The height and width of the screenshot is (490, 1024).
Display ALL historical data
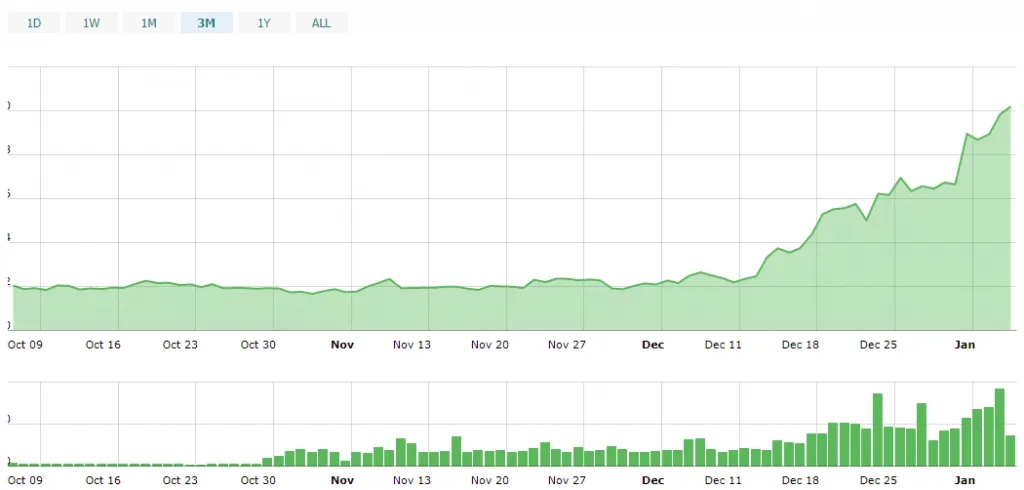click(x=321, y=23)
